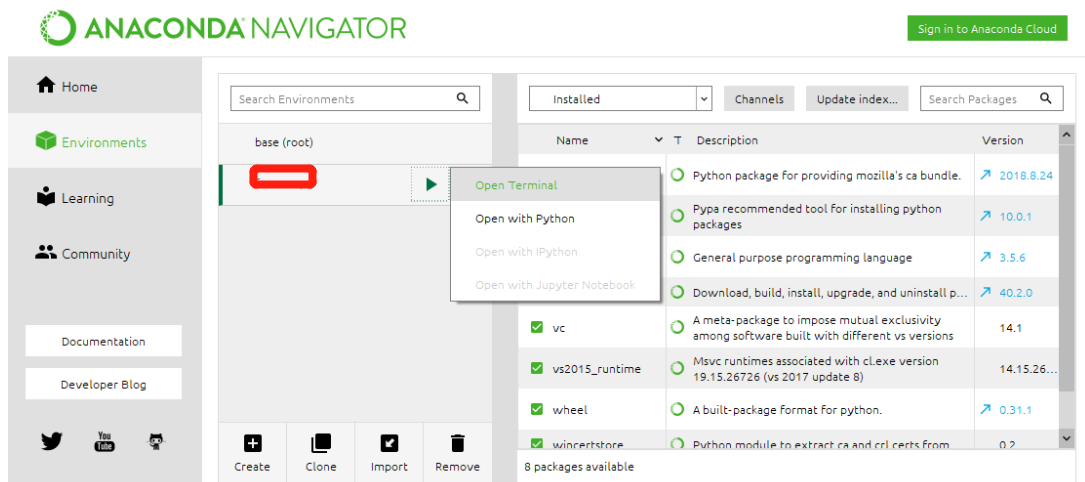Open the Developer Blog link button
This screenshot has width=1085, height=482.
click(x=103, y=384)
